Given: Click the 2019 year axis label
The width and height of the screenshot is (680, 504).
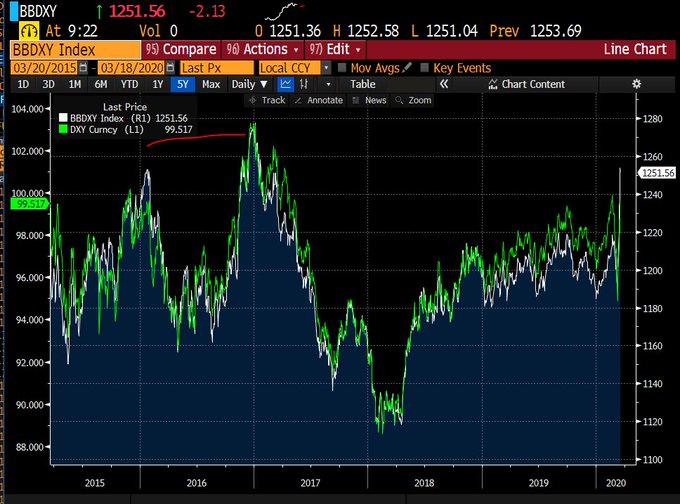Looking at the screenshot, I should click(x=538, y=483).
